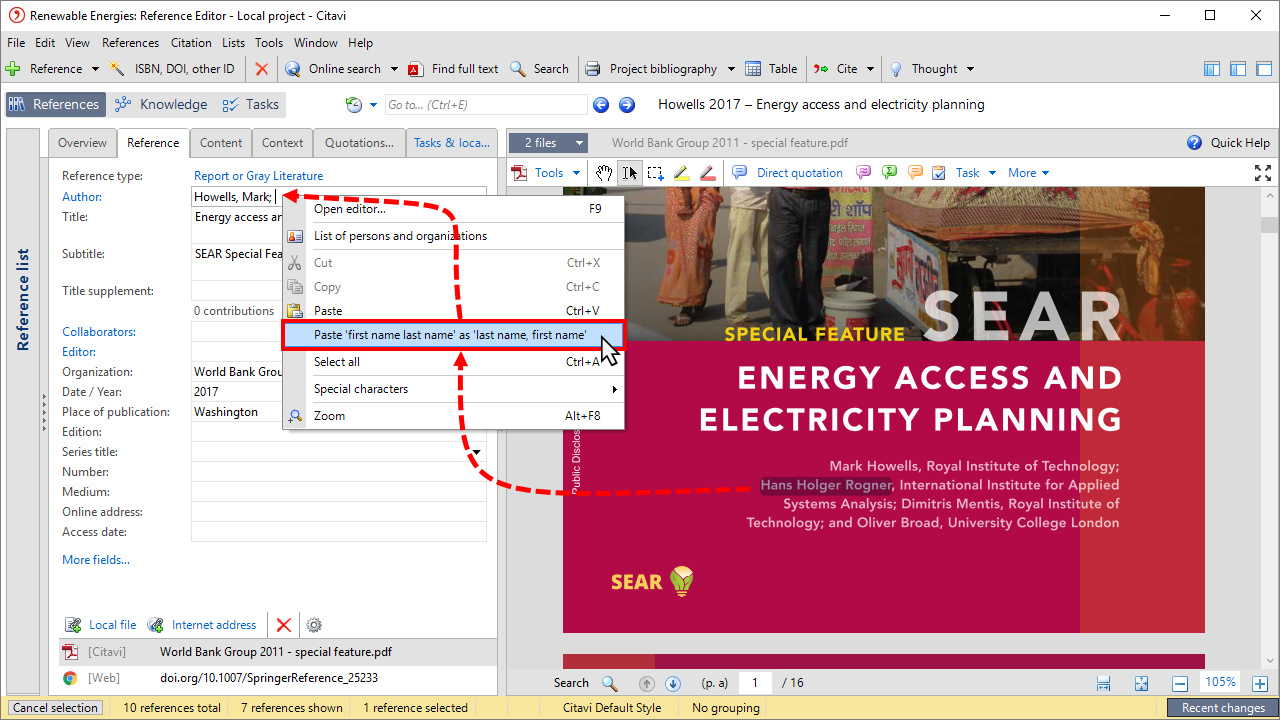Go to next page with down arrow
This screenshot has height=720, width=1280.
pyautogui.click(x=673, y=683)
